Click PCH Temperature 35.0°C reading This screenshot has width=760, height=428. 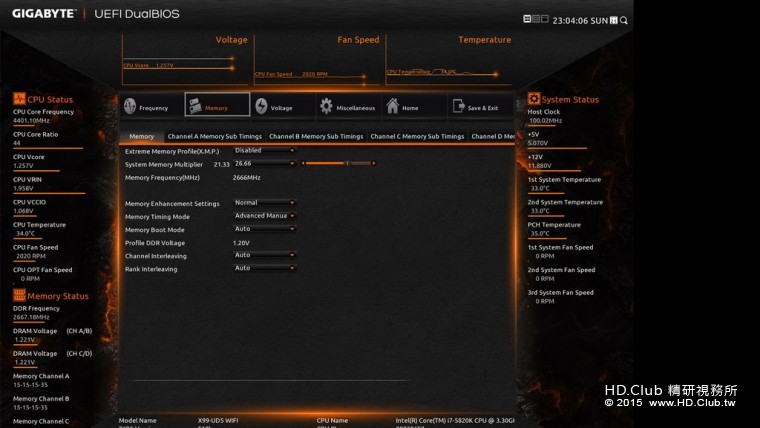pos(540,233)
